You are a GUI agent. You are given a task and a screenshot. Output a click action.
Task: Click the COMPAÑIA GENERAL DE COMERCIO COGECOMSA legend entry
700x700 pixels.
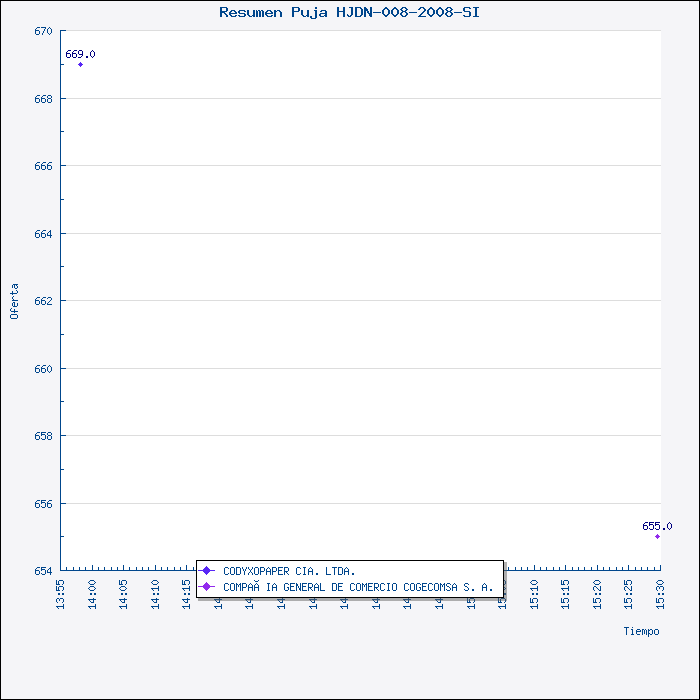pos(358,587)
